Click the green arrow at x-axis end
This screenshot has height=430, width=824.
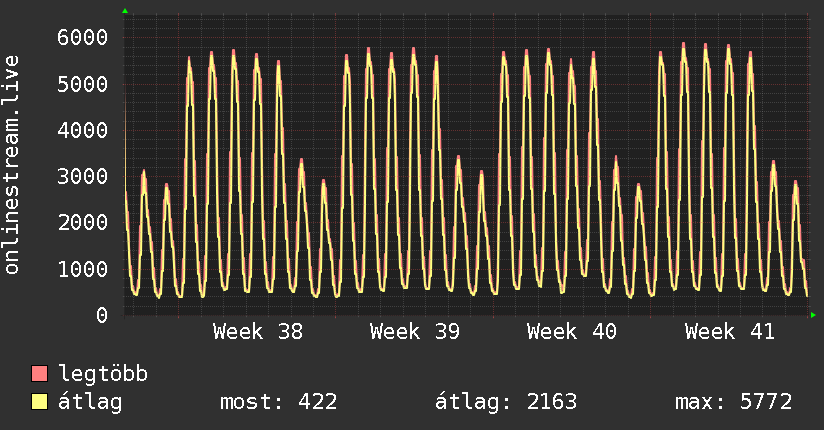[x=813, y=315]
